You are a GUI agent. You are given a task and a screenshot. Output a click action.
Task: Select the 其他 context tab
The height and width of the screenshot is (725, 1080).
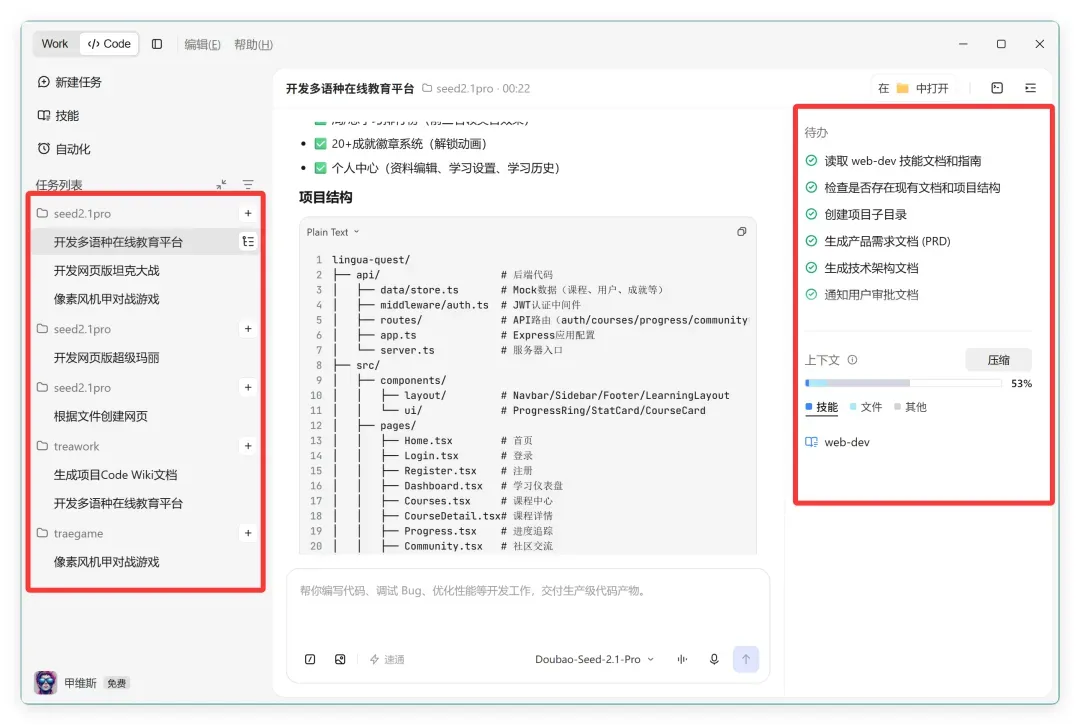[x=910, y=407]
